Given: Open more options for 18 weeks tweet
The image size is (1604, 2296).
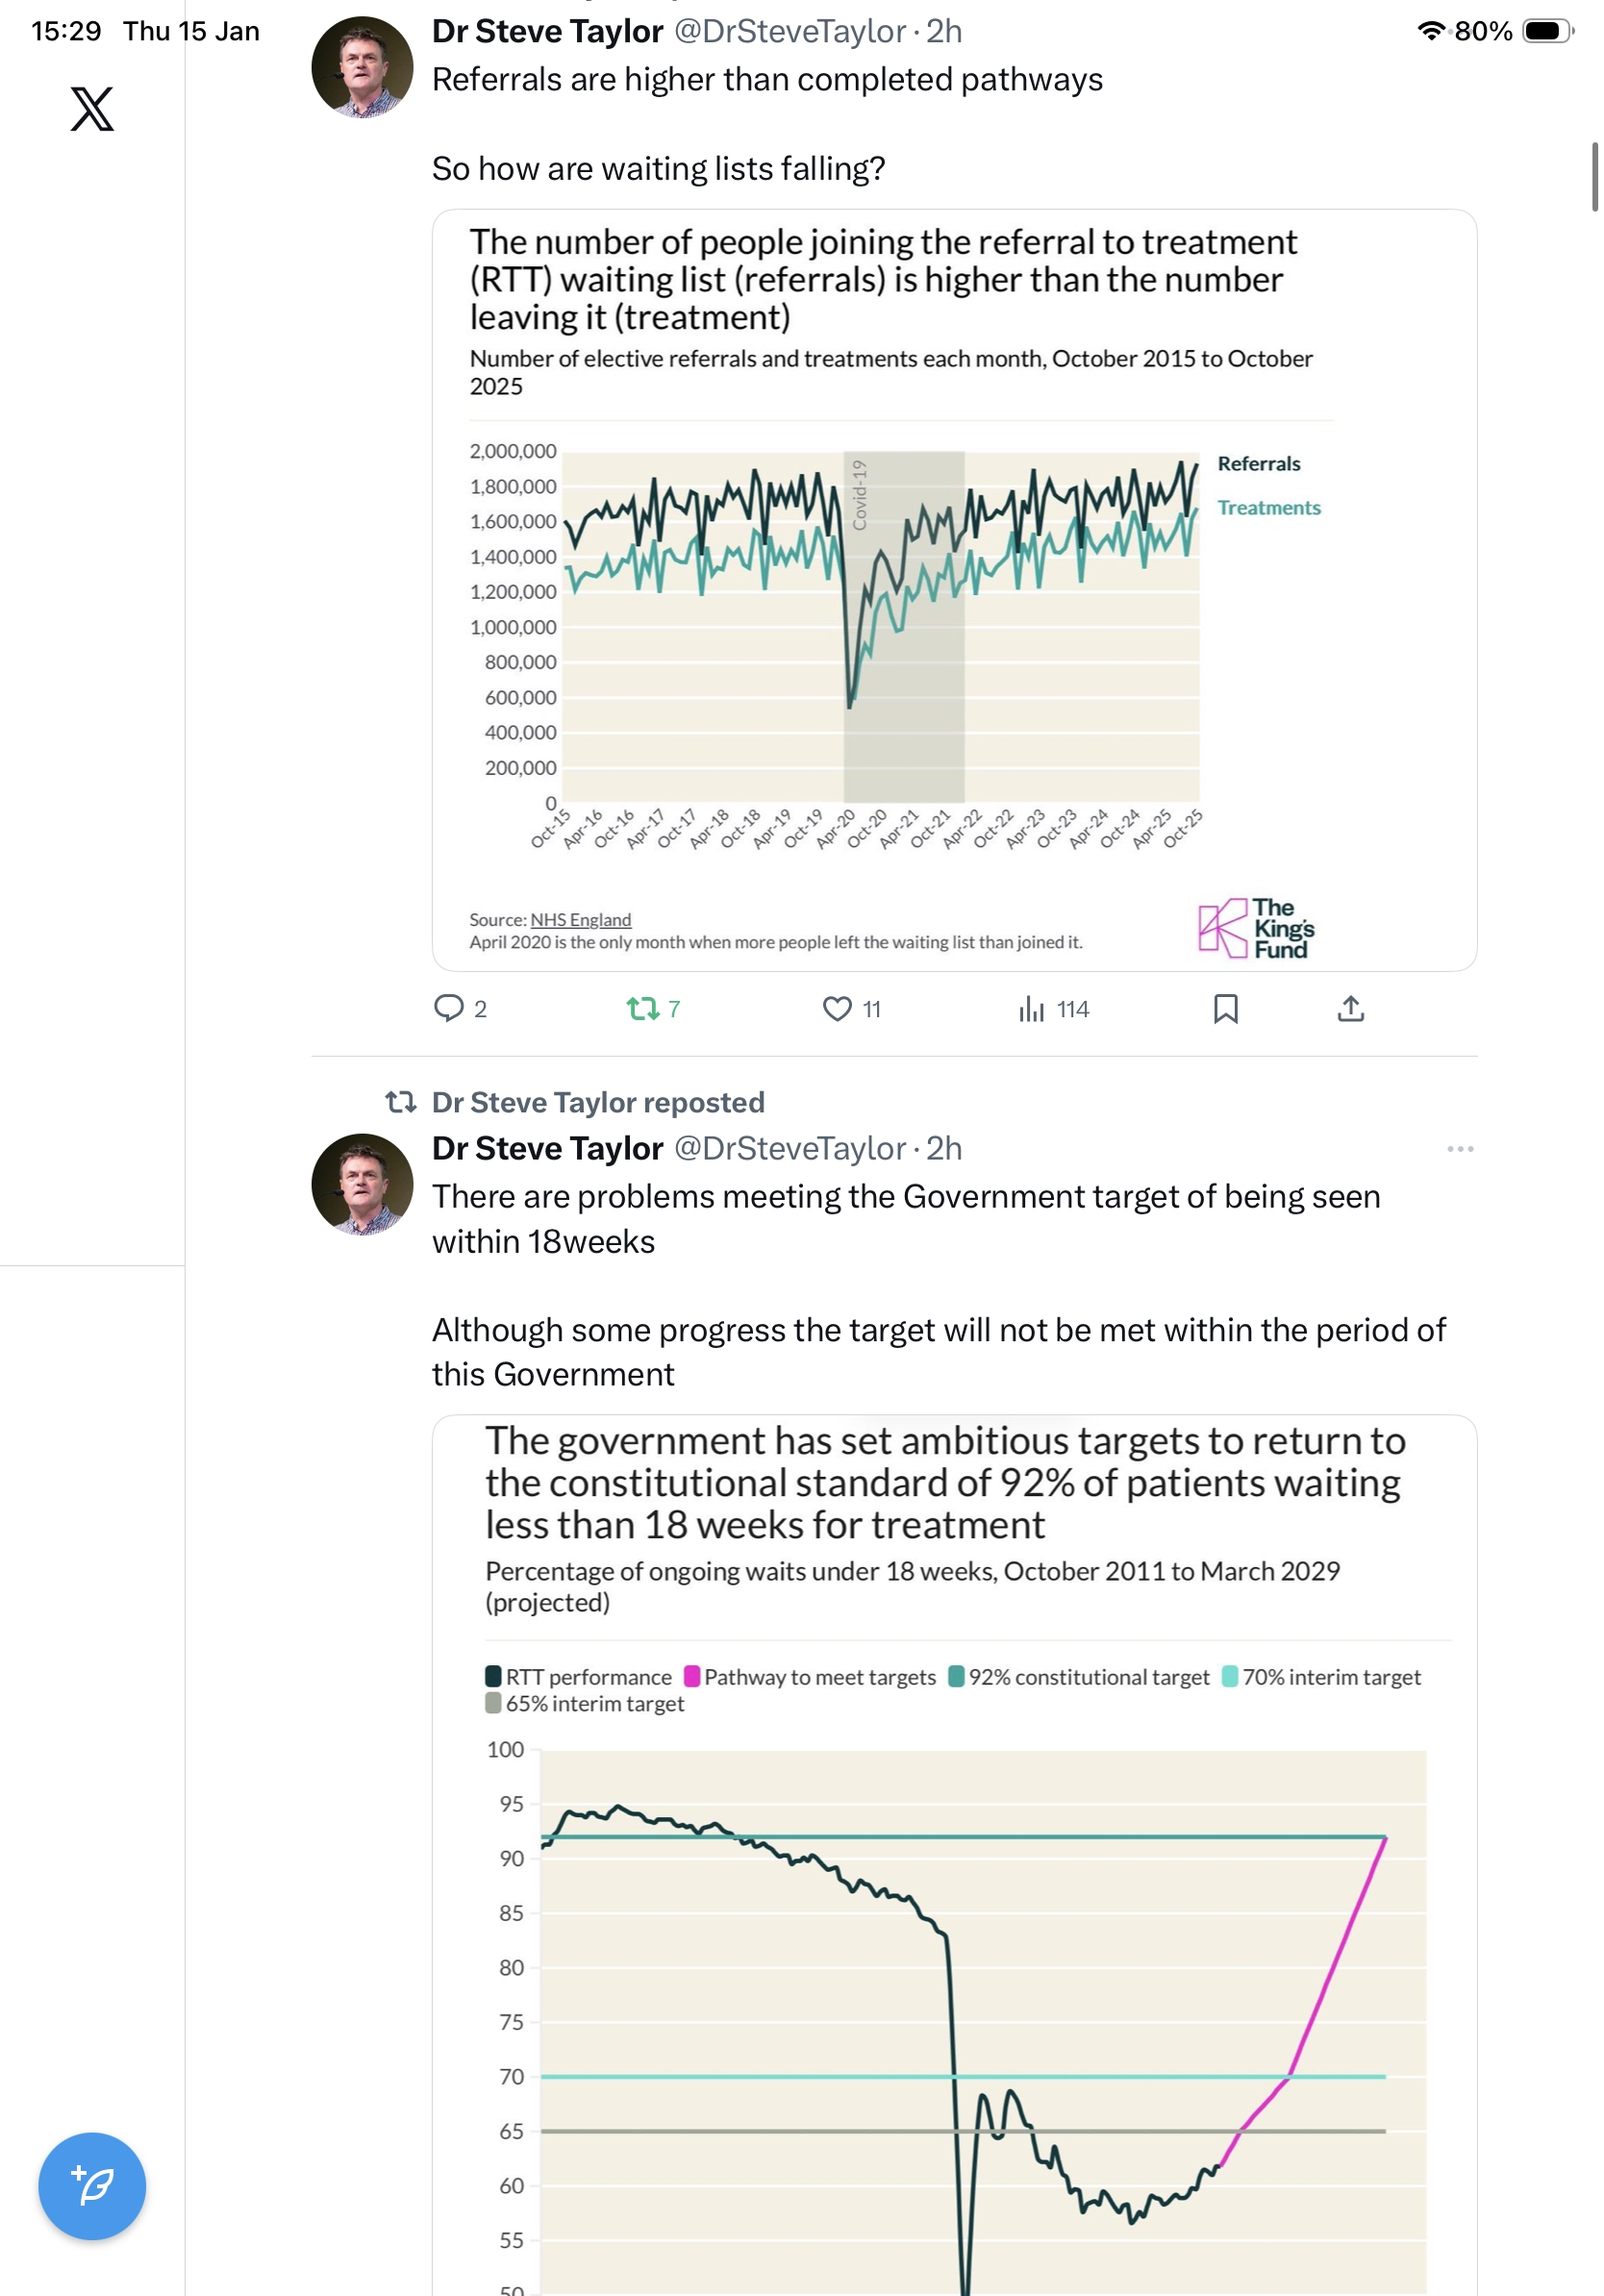Looking at the screenshot, I should [x=1459, y=1148].
